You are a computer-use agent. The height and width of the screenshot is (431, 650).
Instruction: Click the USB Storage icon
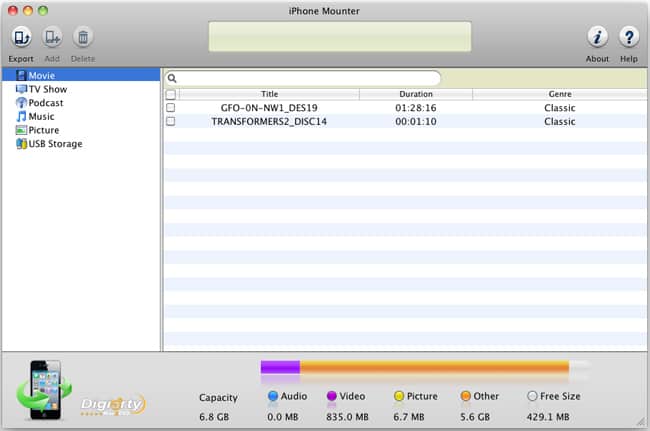pyautogui.click(x=21, y=144)
